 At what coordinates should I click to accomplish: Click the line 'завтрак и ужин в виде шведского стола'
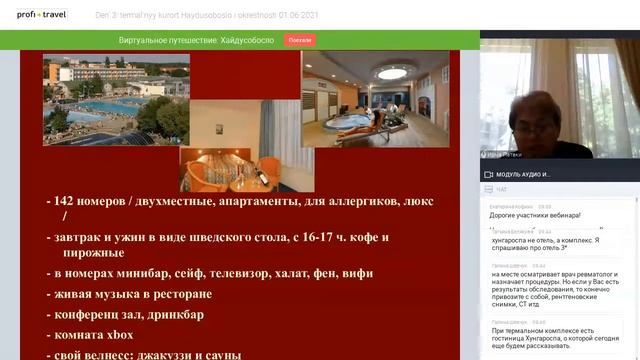click(x=218, y=244)
